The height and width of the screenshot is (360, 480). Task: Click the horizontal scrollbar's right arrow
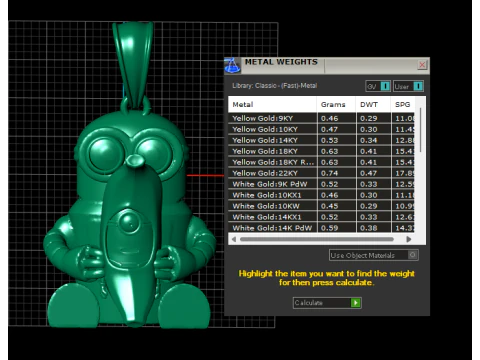[409, 239]
